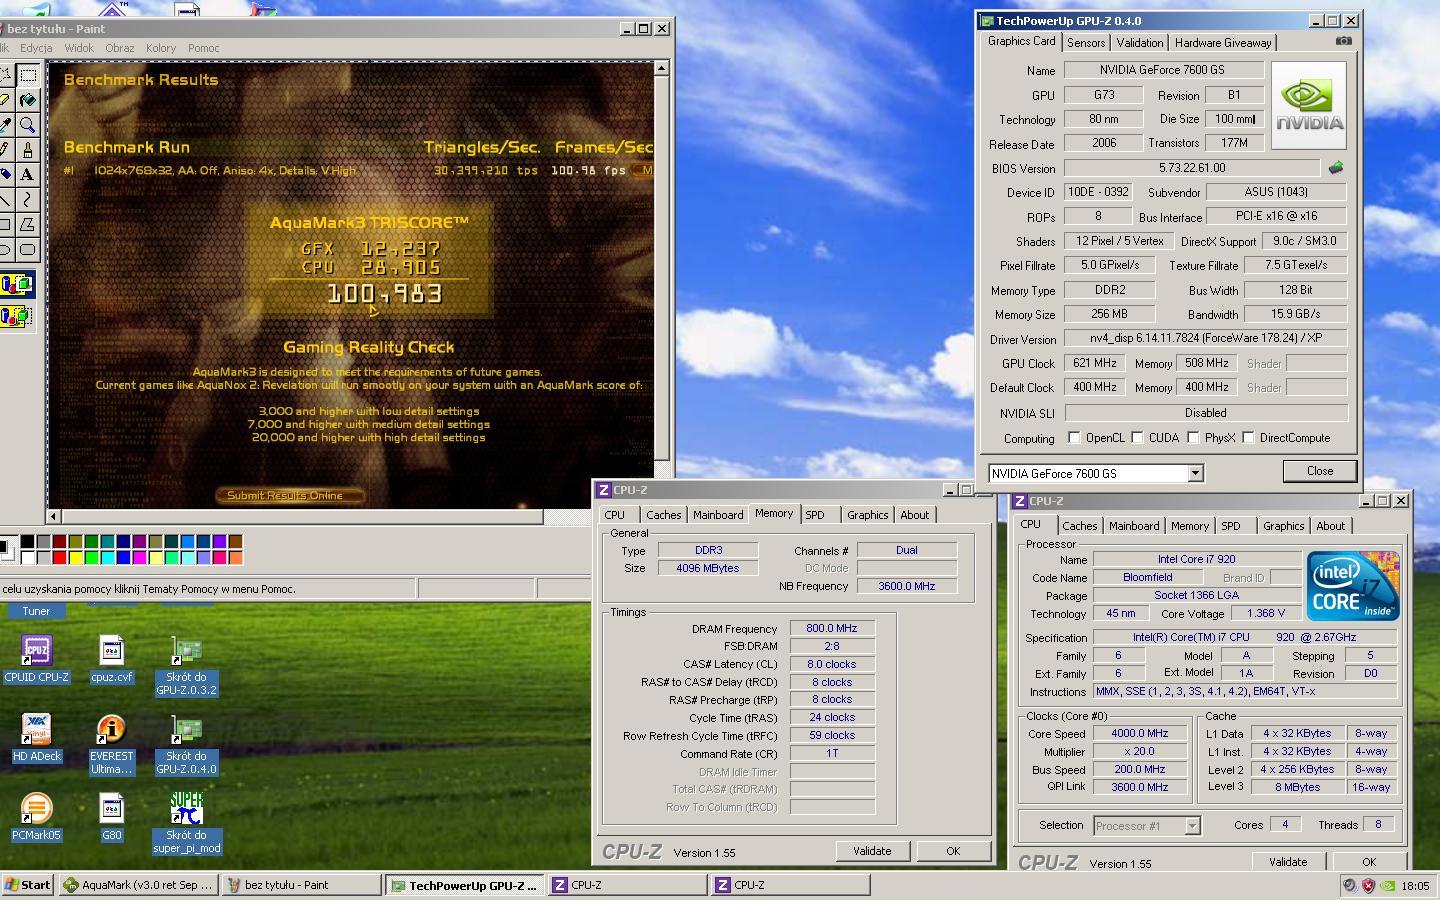Choose the Magnifier tool in Paint
The width and height of the screenshot is (1440, 900).
coord(28,125)
